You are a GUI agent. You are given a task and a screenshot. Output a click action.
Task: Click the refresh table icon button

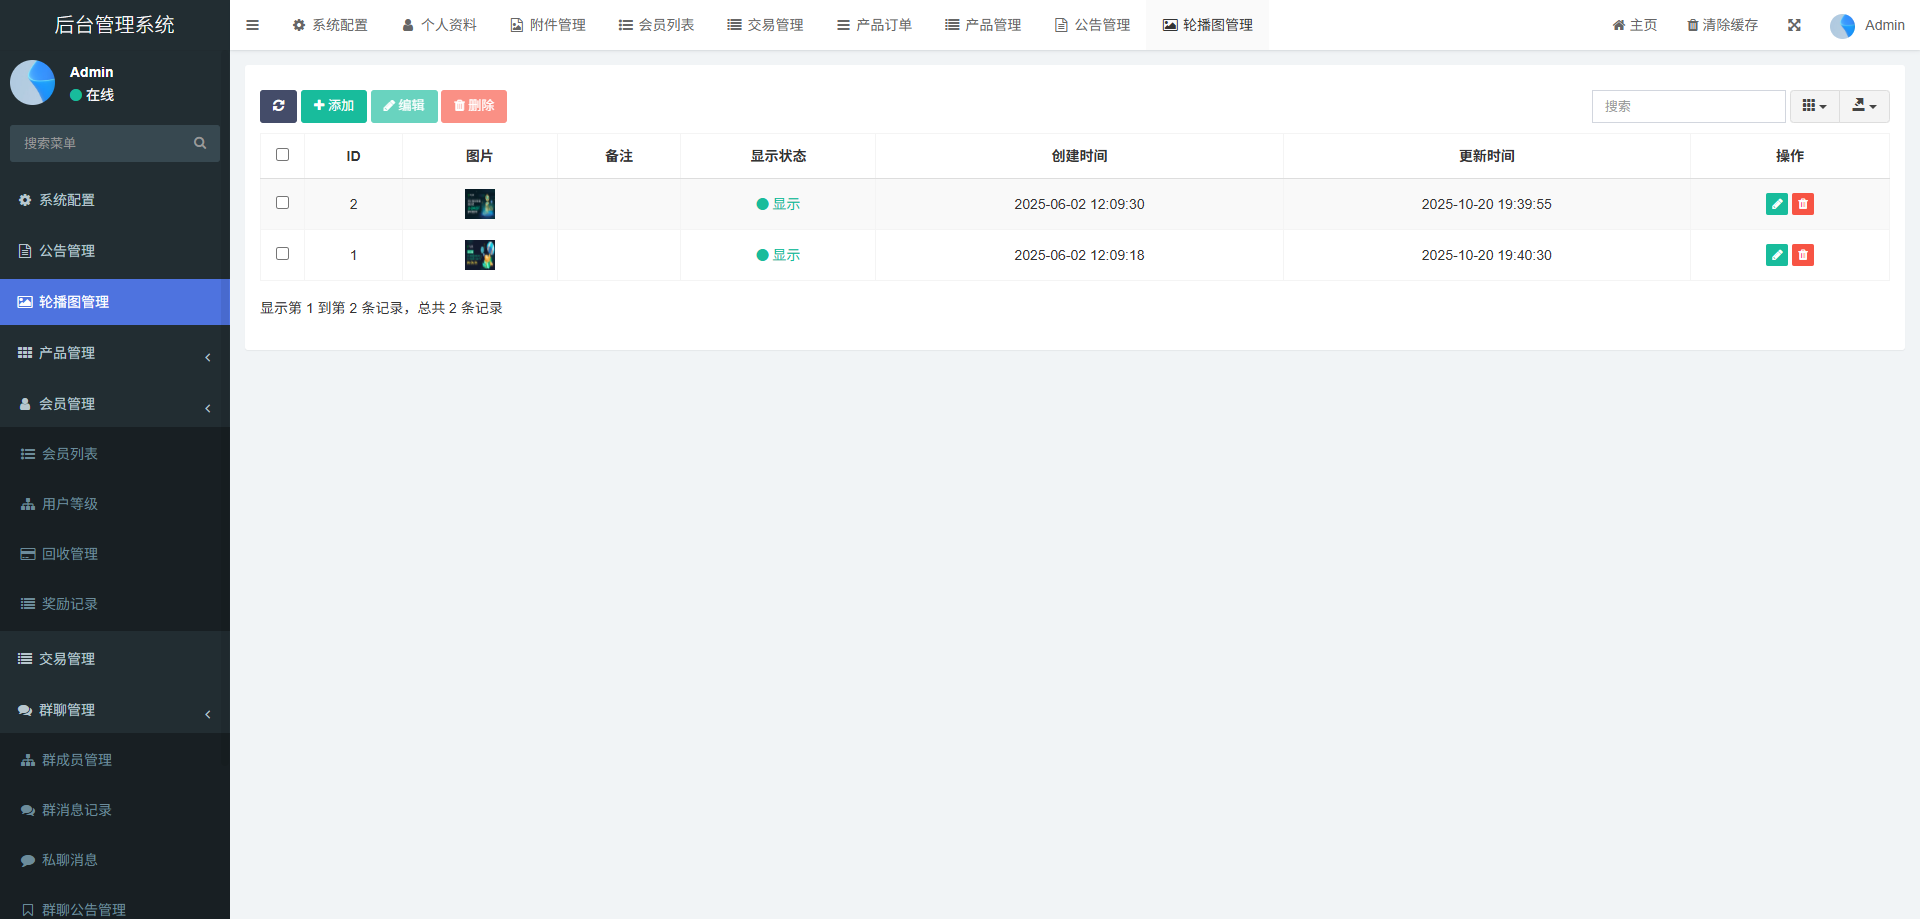[278, 106]
